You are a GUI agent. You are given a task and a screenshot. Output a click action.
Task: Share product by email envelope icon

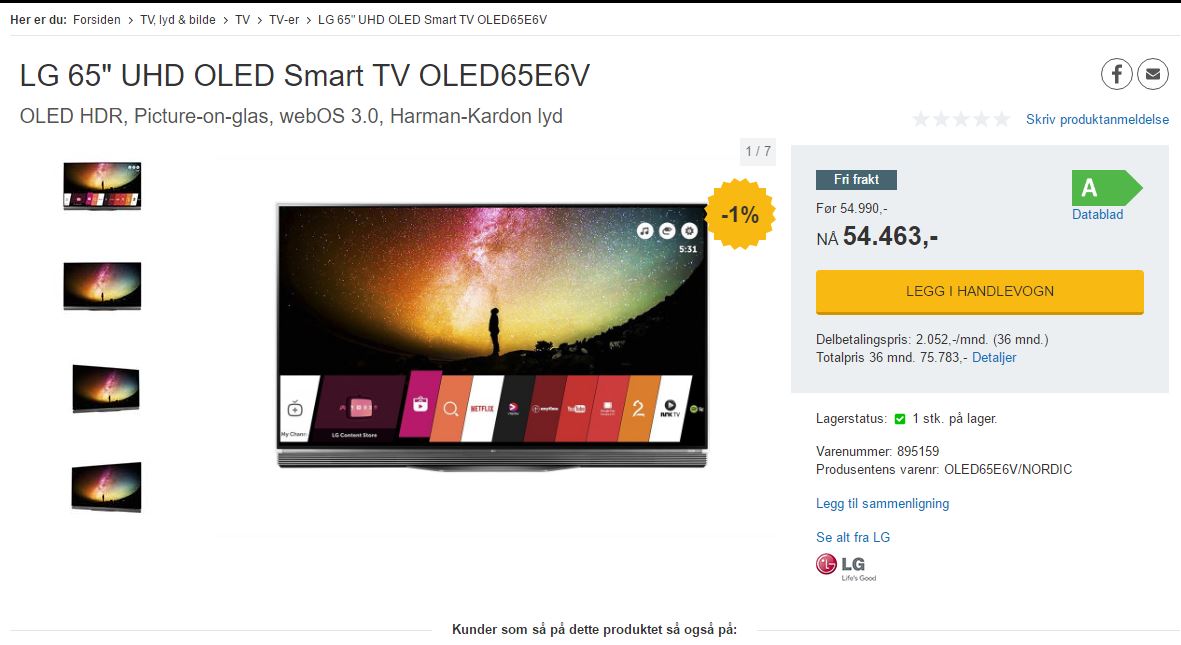[1153, 74]
